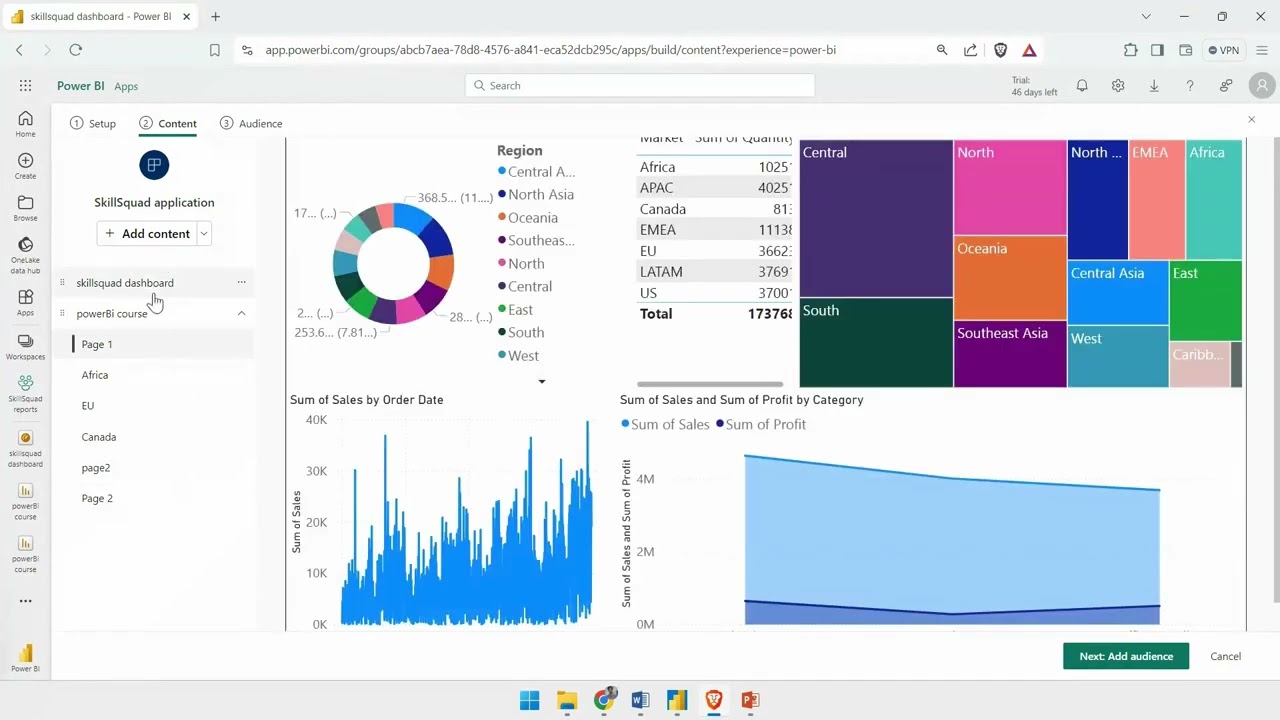
Task: Open notifications bell
Action: (1082, 86)
